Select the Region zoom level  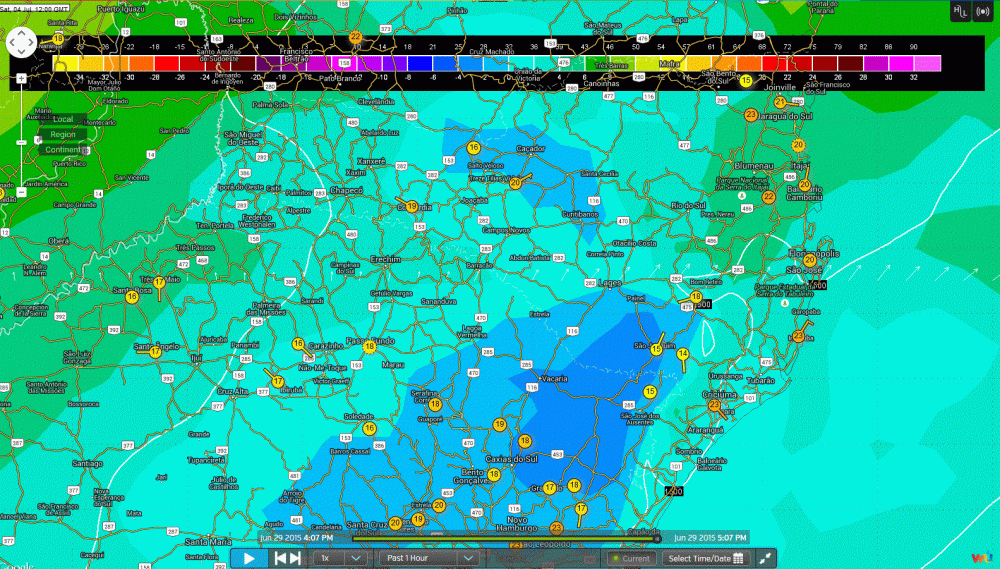click(62, 134)
